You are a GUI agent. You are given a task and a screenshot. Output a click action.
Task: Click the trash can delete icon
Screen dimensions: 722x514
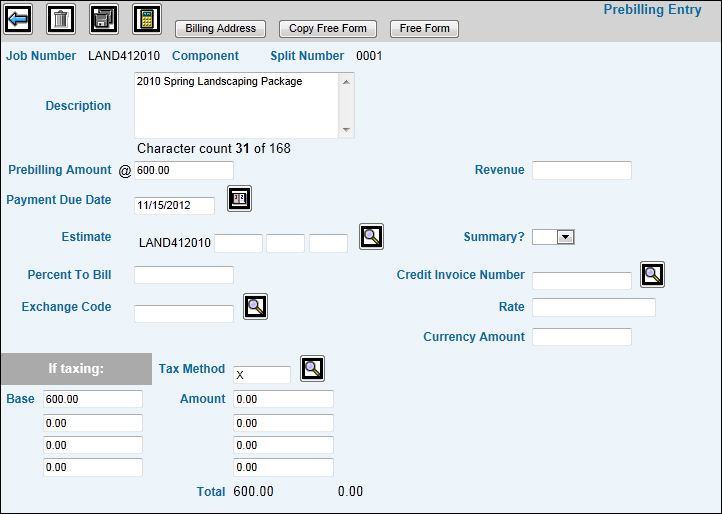(61, 19)
